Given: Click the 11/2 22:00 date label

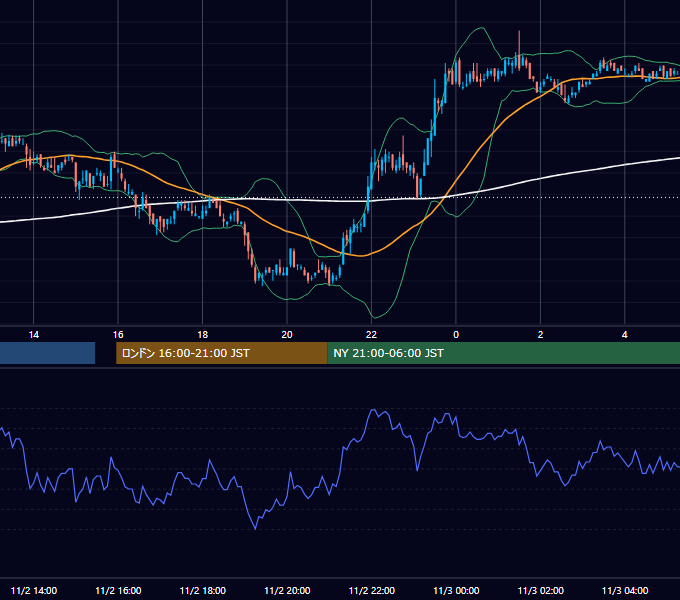Looking at the screenshot, I should pyautogui.click(x=372, y=590).
